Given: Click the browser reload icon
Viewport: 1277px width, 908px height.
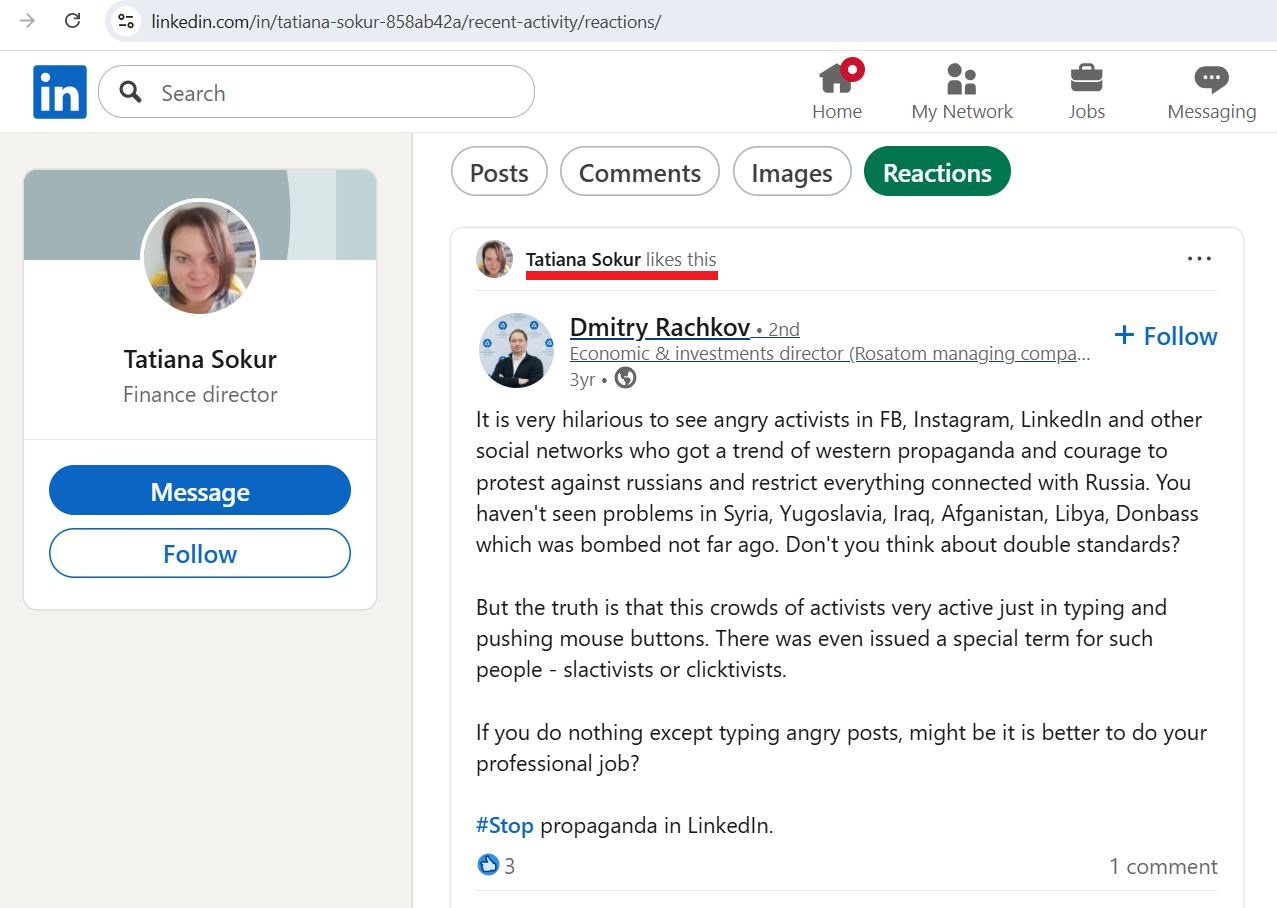Looking at the screenshot, I should [x=71, y=21].
